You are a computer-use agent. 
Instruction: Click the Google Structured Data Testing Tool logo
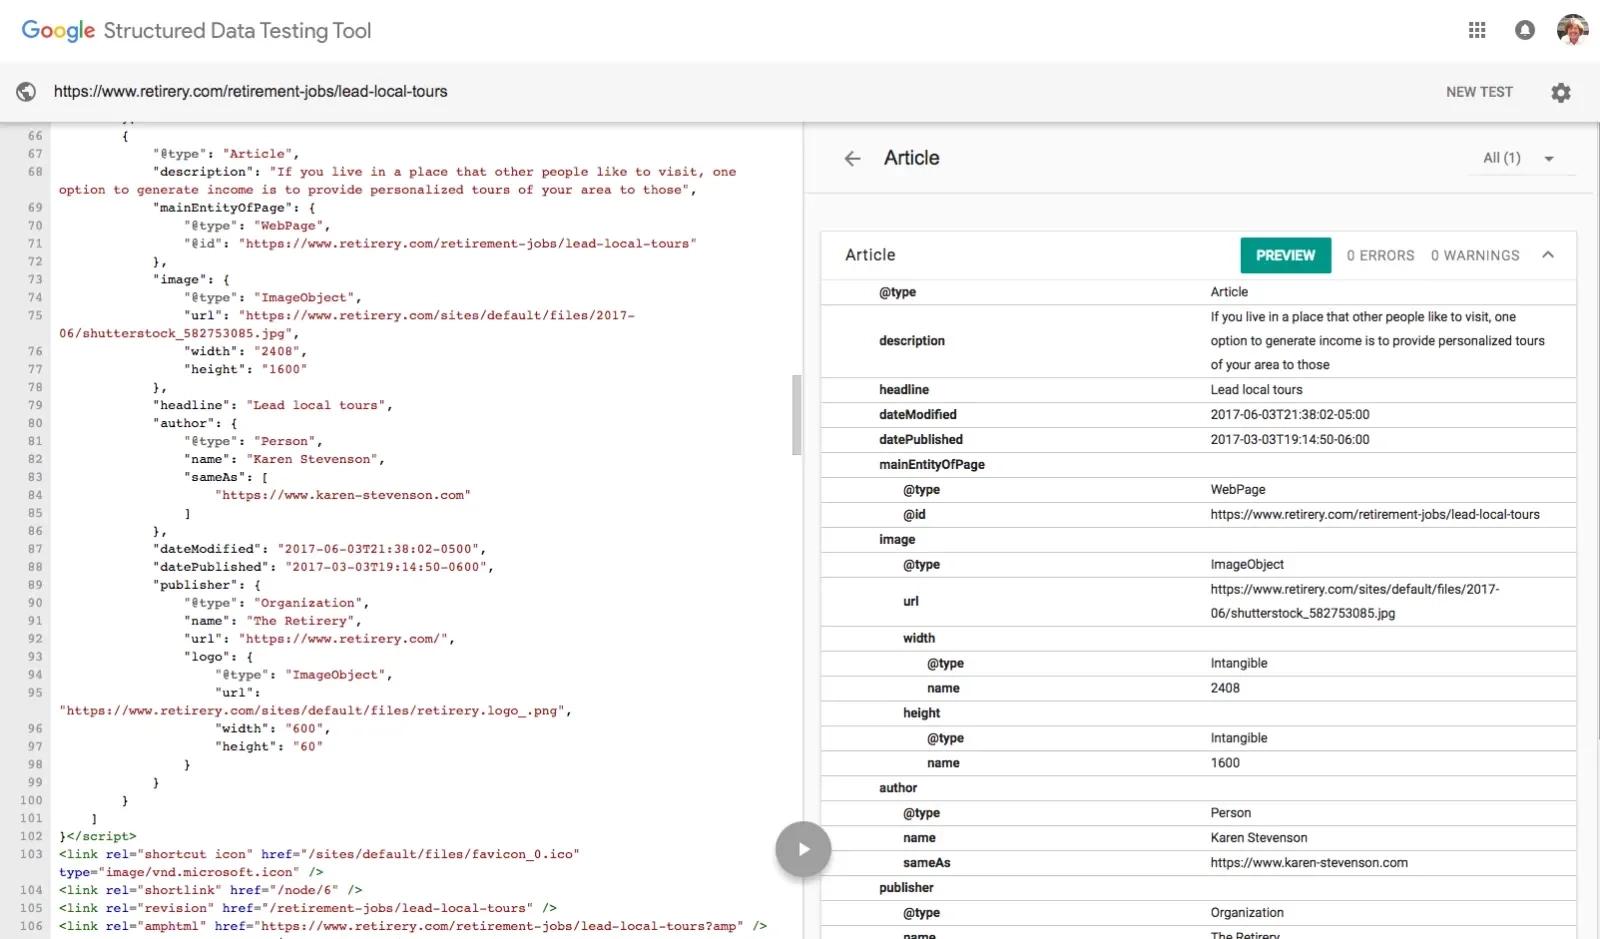(x=196, y=31)
